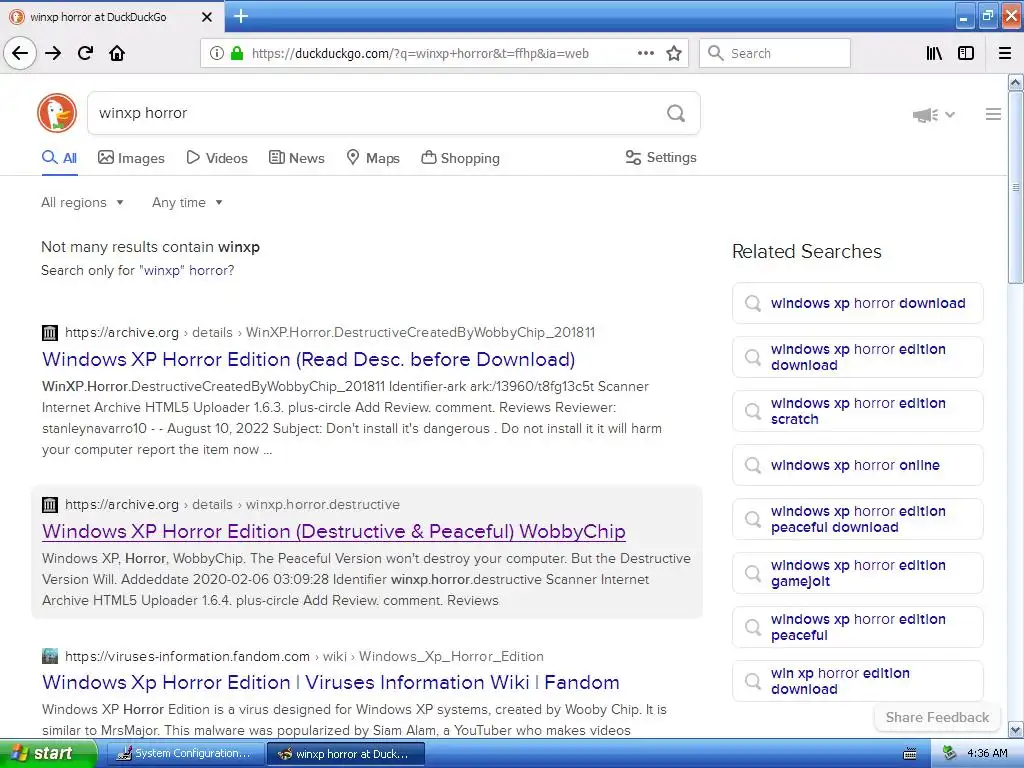Select related search windows xp horror online
The height and width of the screenshot is (768, 1024).
857,465
